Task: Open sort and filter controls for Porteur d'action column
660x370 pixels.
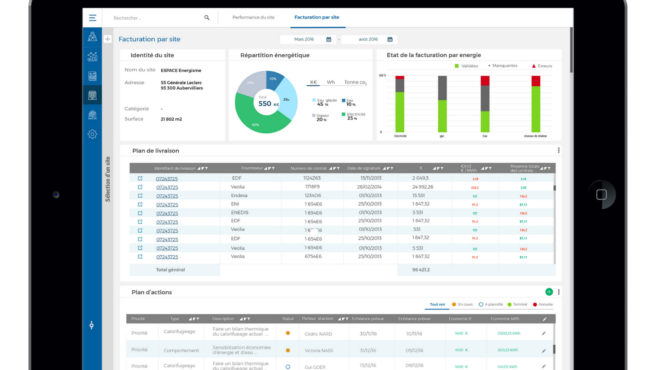Action: 343,319
